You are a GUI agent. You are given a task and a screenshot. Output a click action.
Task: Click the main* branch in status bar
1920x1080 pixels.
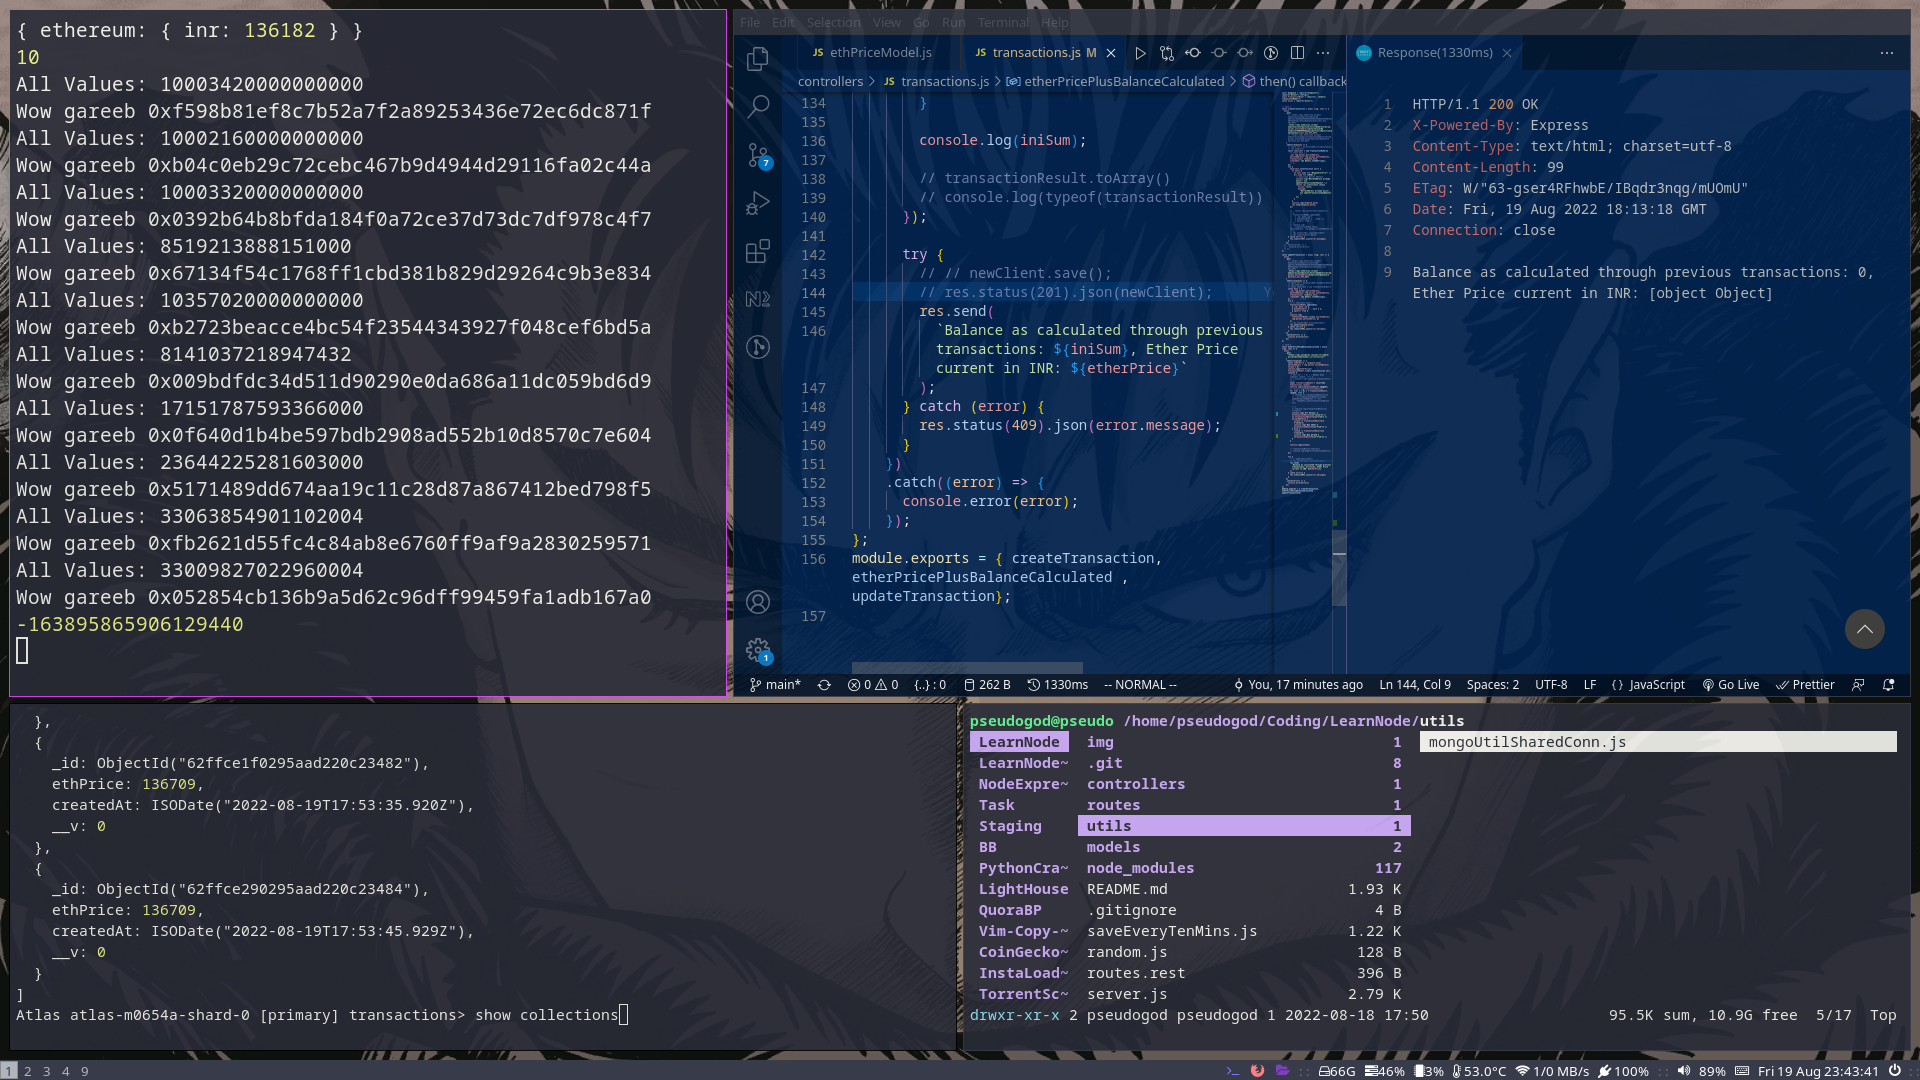pyautogui.click(x=775, y=685)
